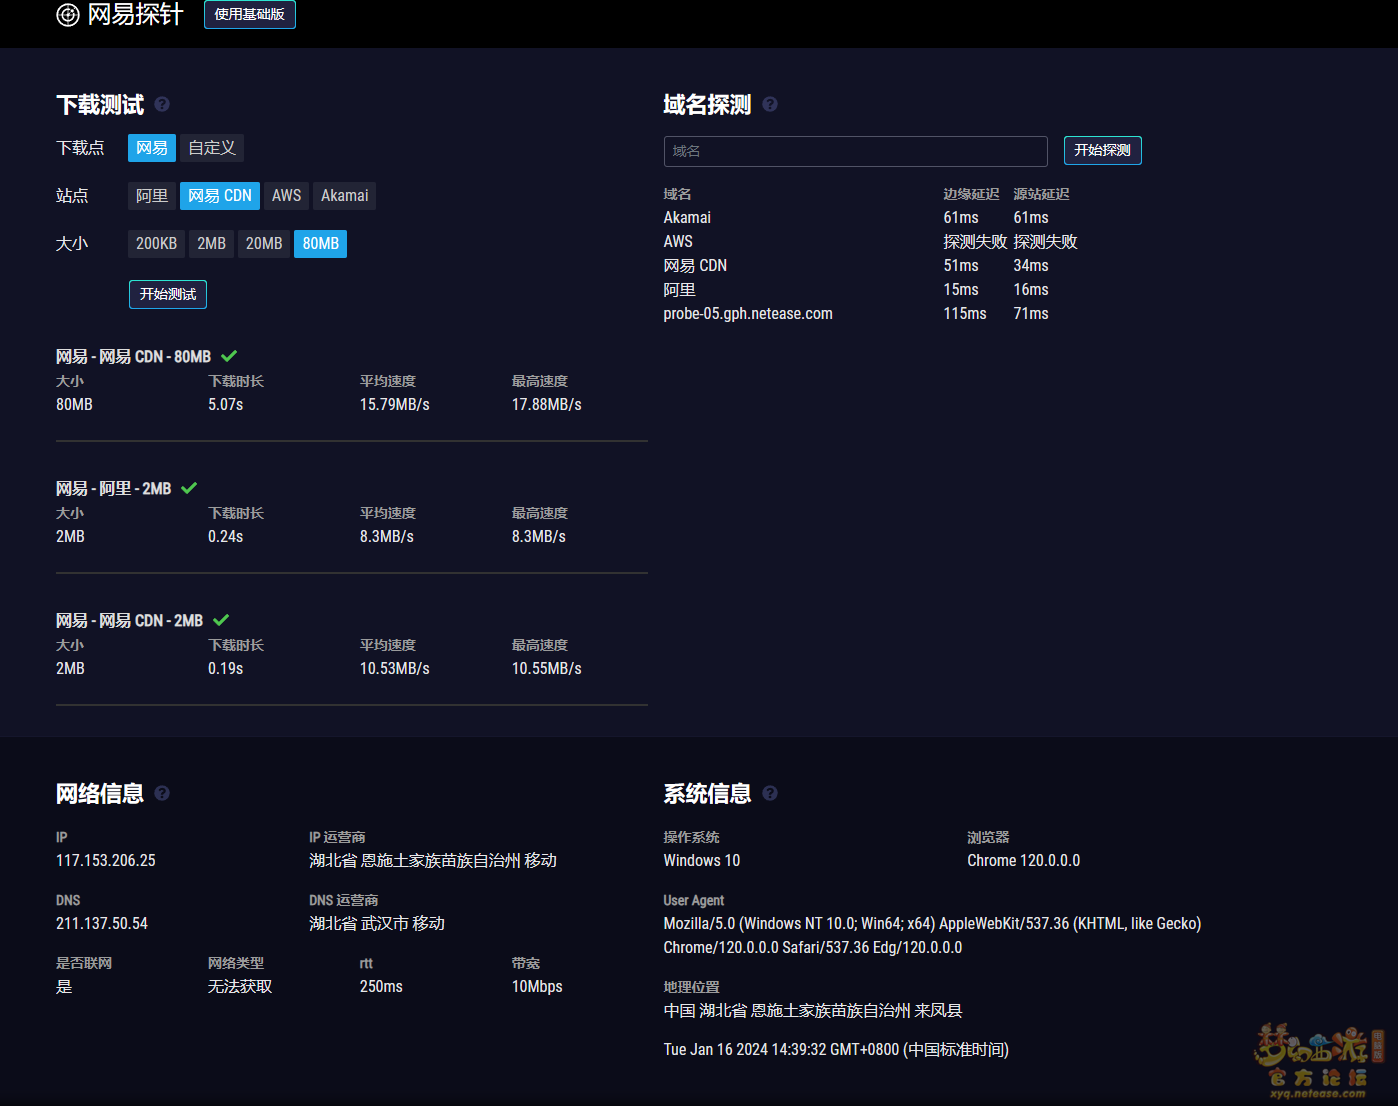Viewport: 1398px width, 1106px height.
Task: Click IP carrier 湖北省 恩施土家族苗族自治州 移动
Action: 433,861
